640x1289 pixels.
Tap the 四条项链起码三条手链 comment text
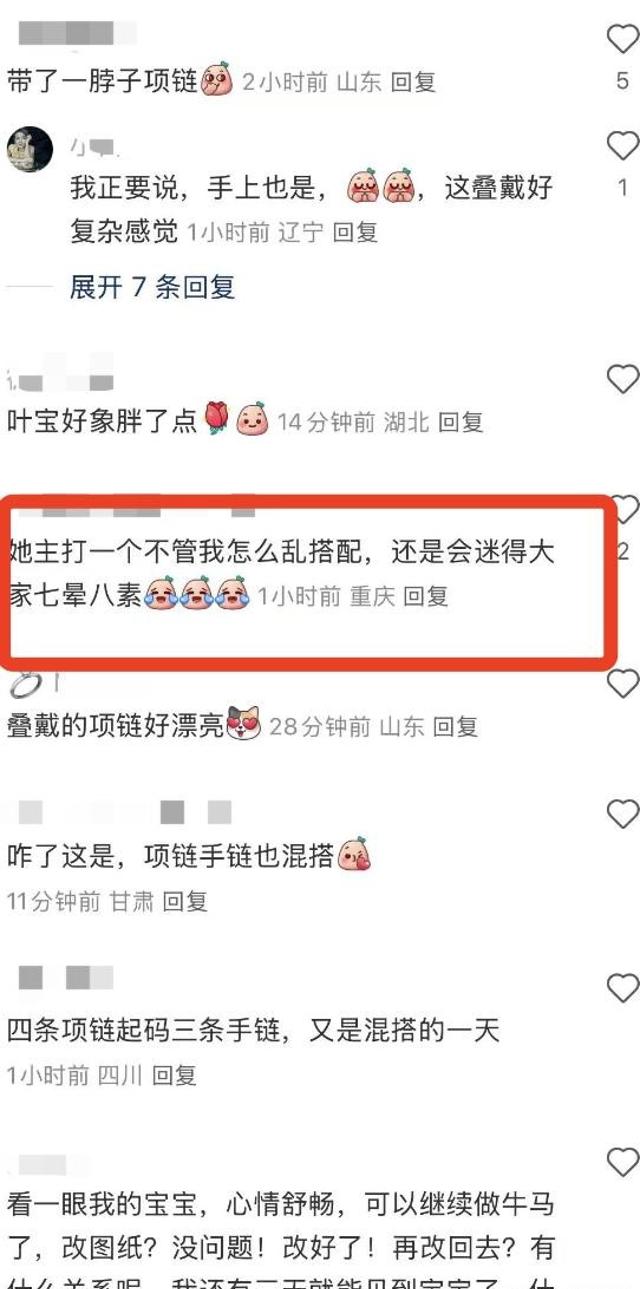253,1031
